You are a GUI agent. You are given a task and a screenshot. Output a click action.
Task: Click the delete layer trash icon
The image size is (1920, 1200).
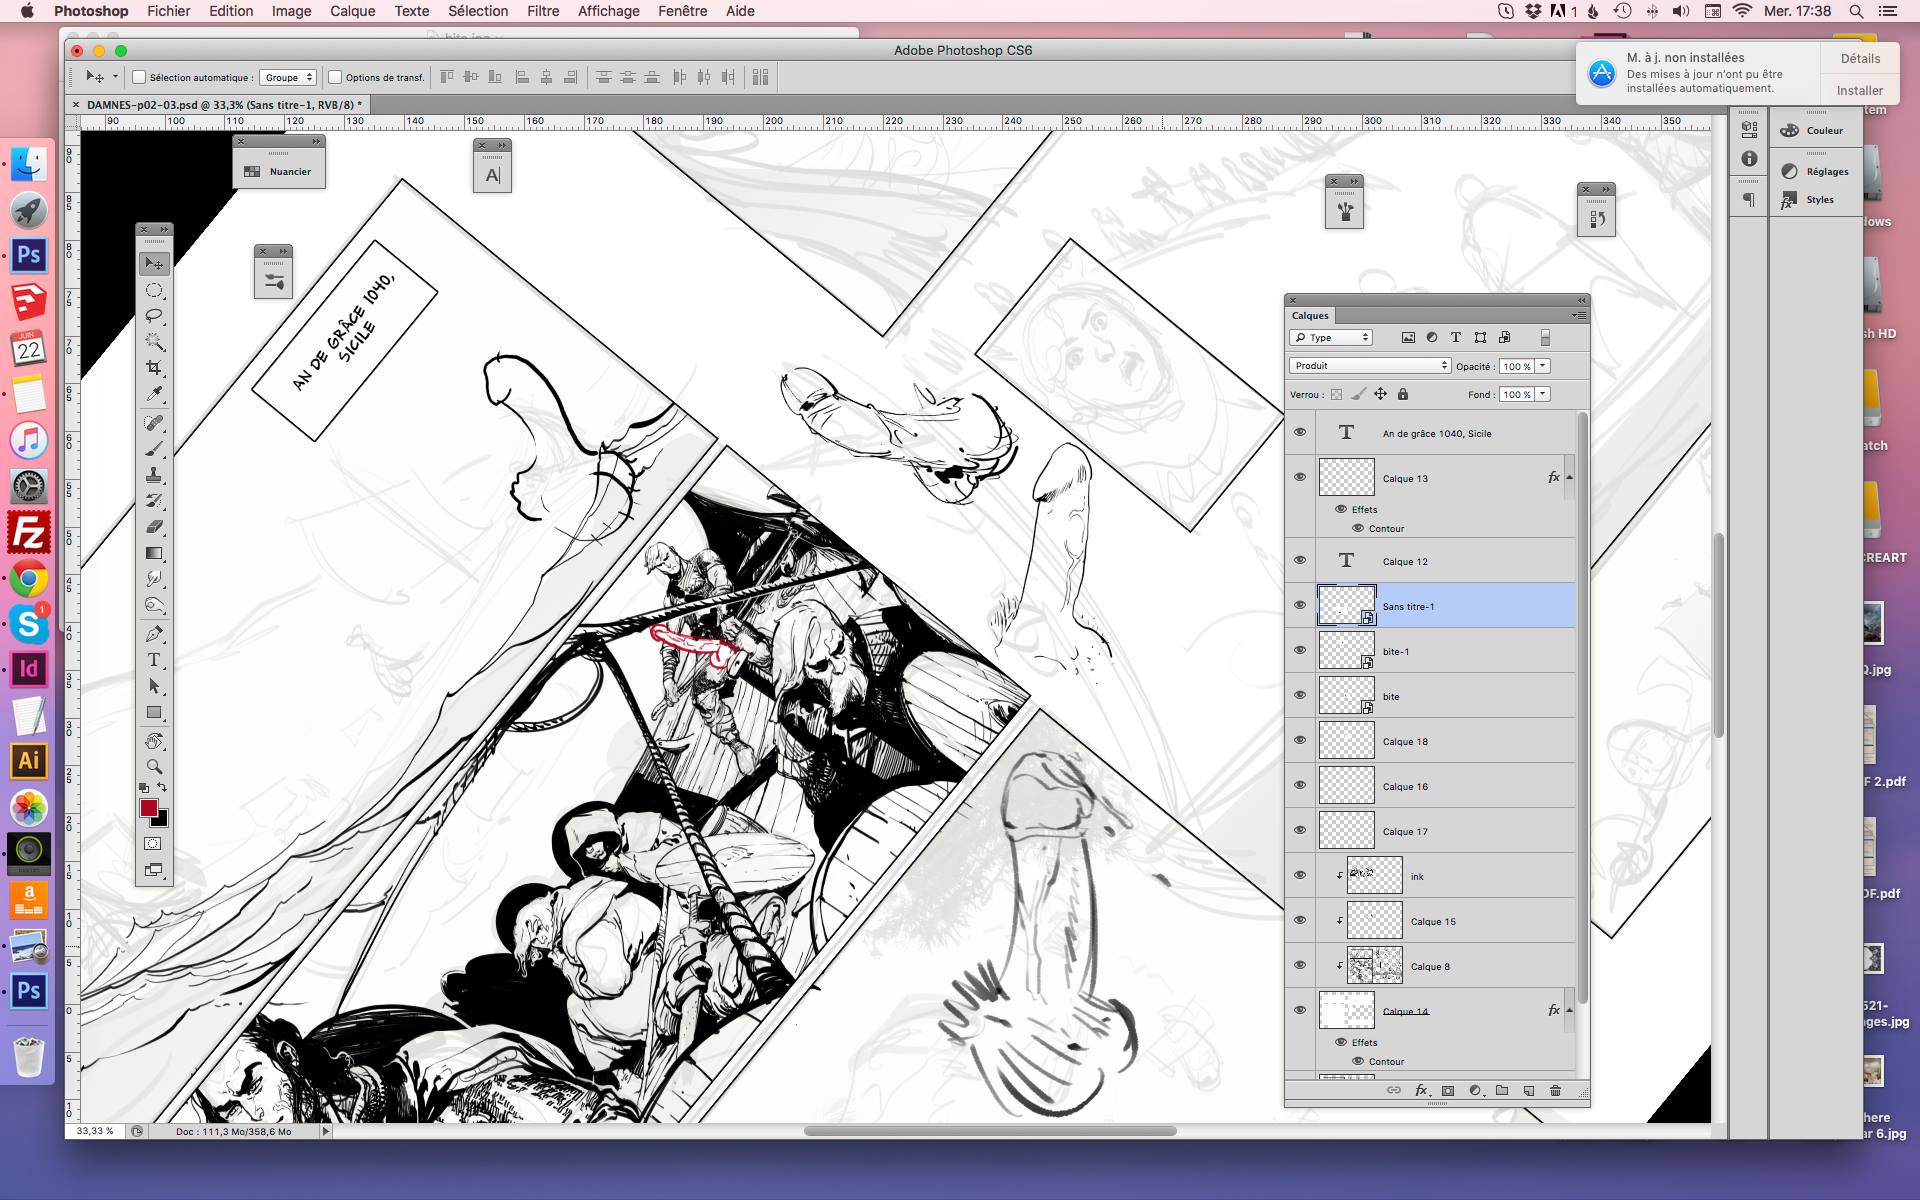click(x=1555, y=1090)
